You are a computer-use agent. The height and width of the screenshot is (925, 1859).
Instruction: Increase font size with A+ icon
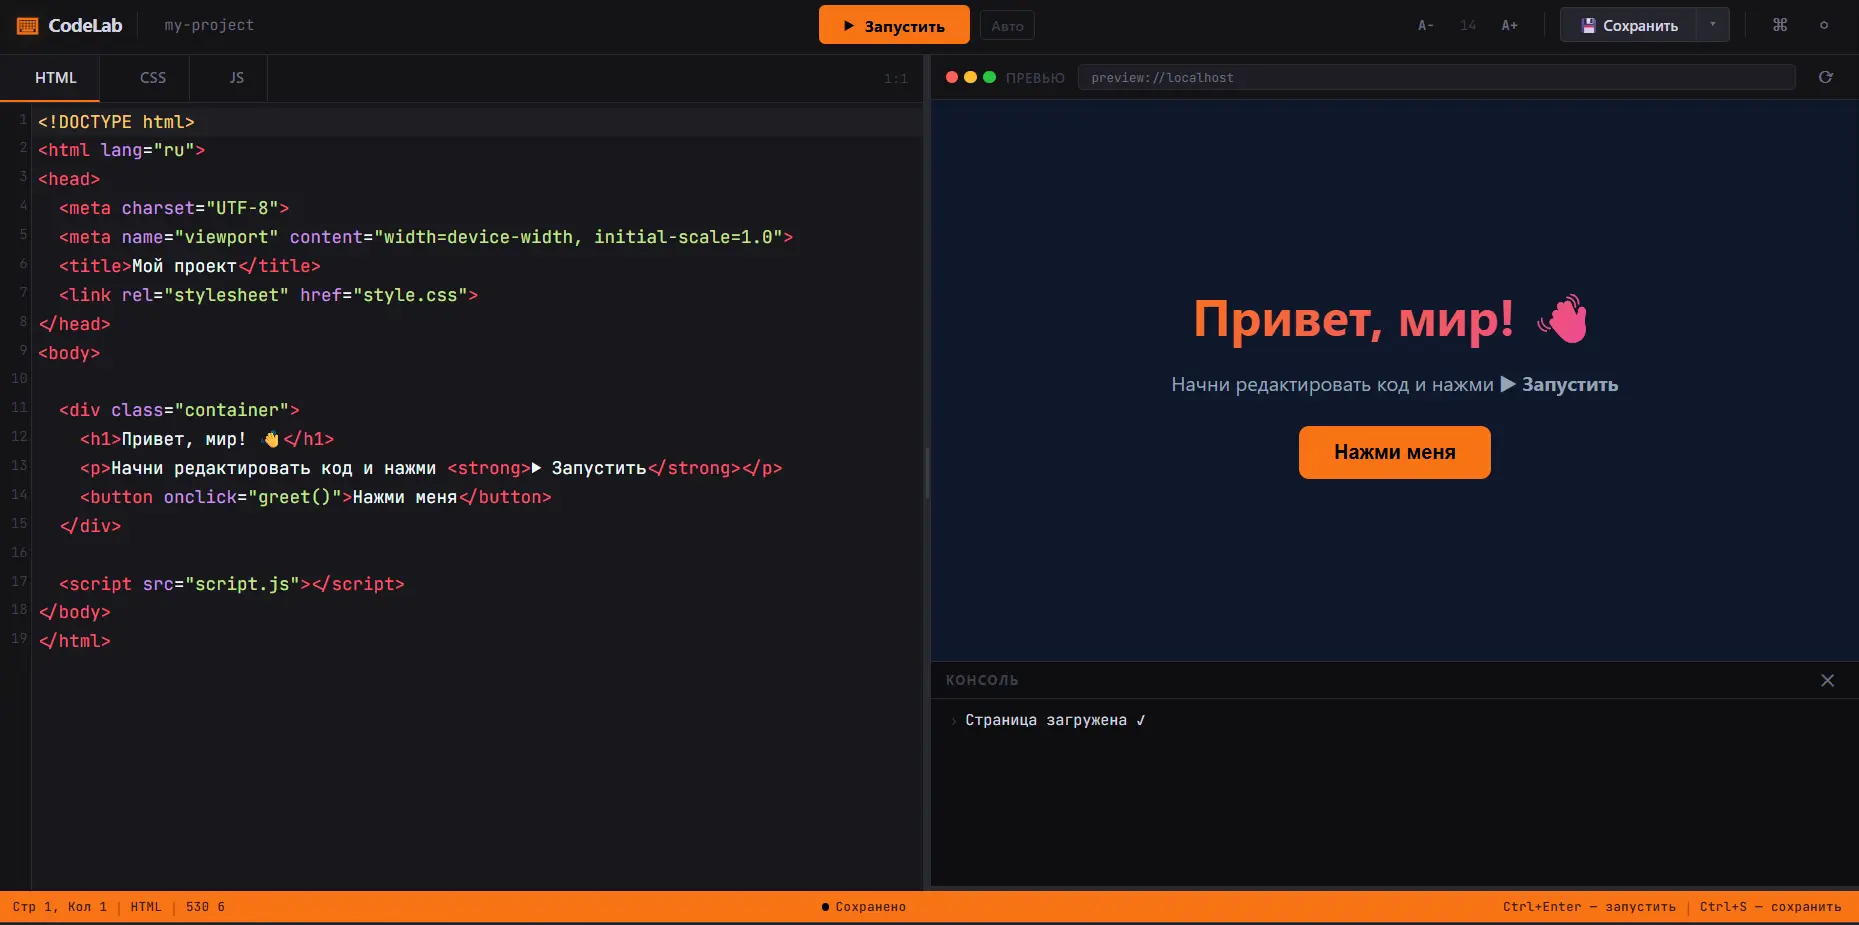coord(1509,25)
